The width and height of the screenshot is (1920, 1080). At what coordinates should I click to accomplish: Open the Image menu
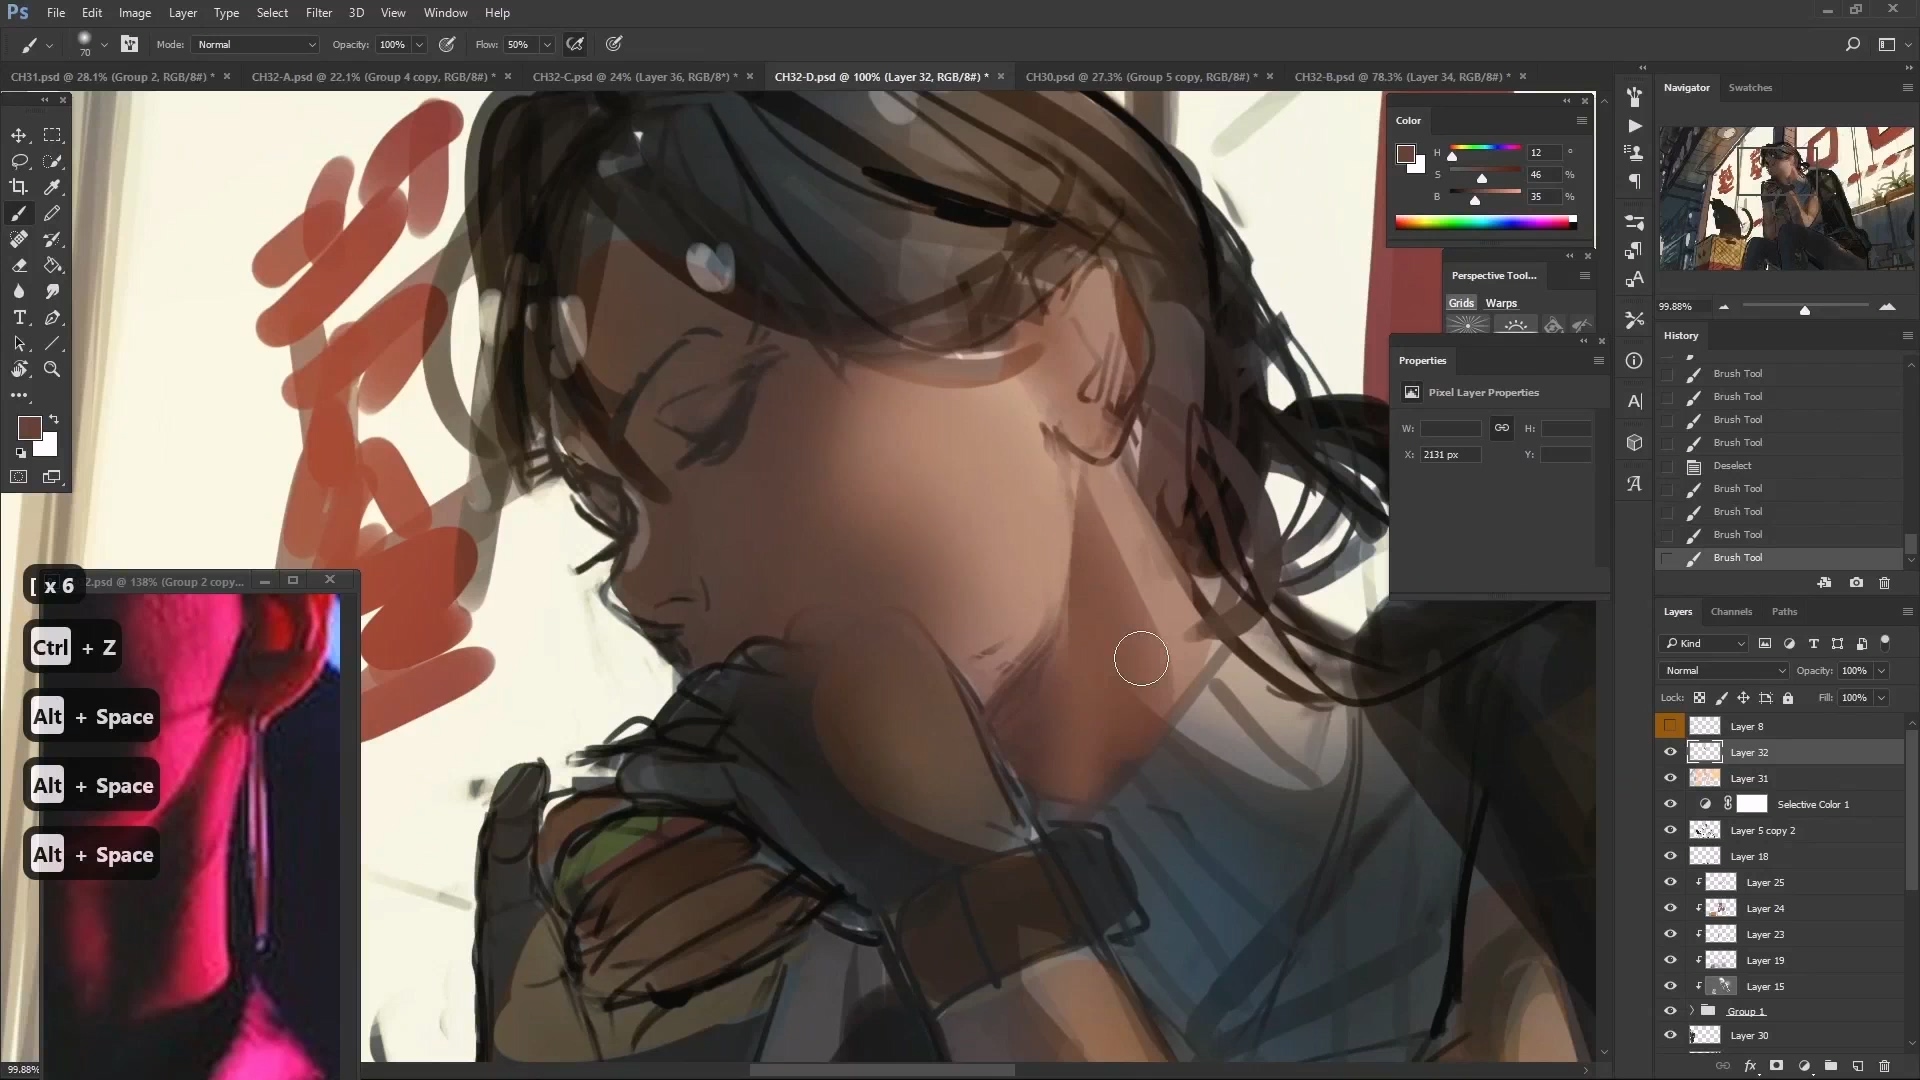[x=135, y=13]
